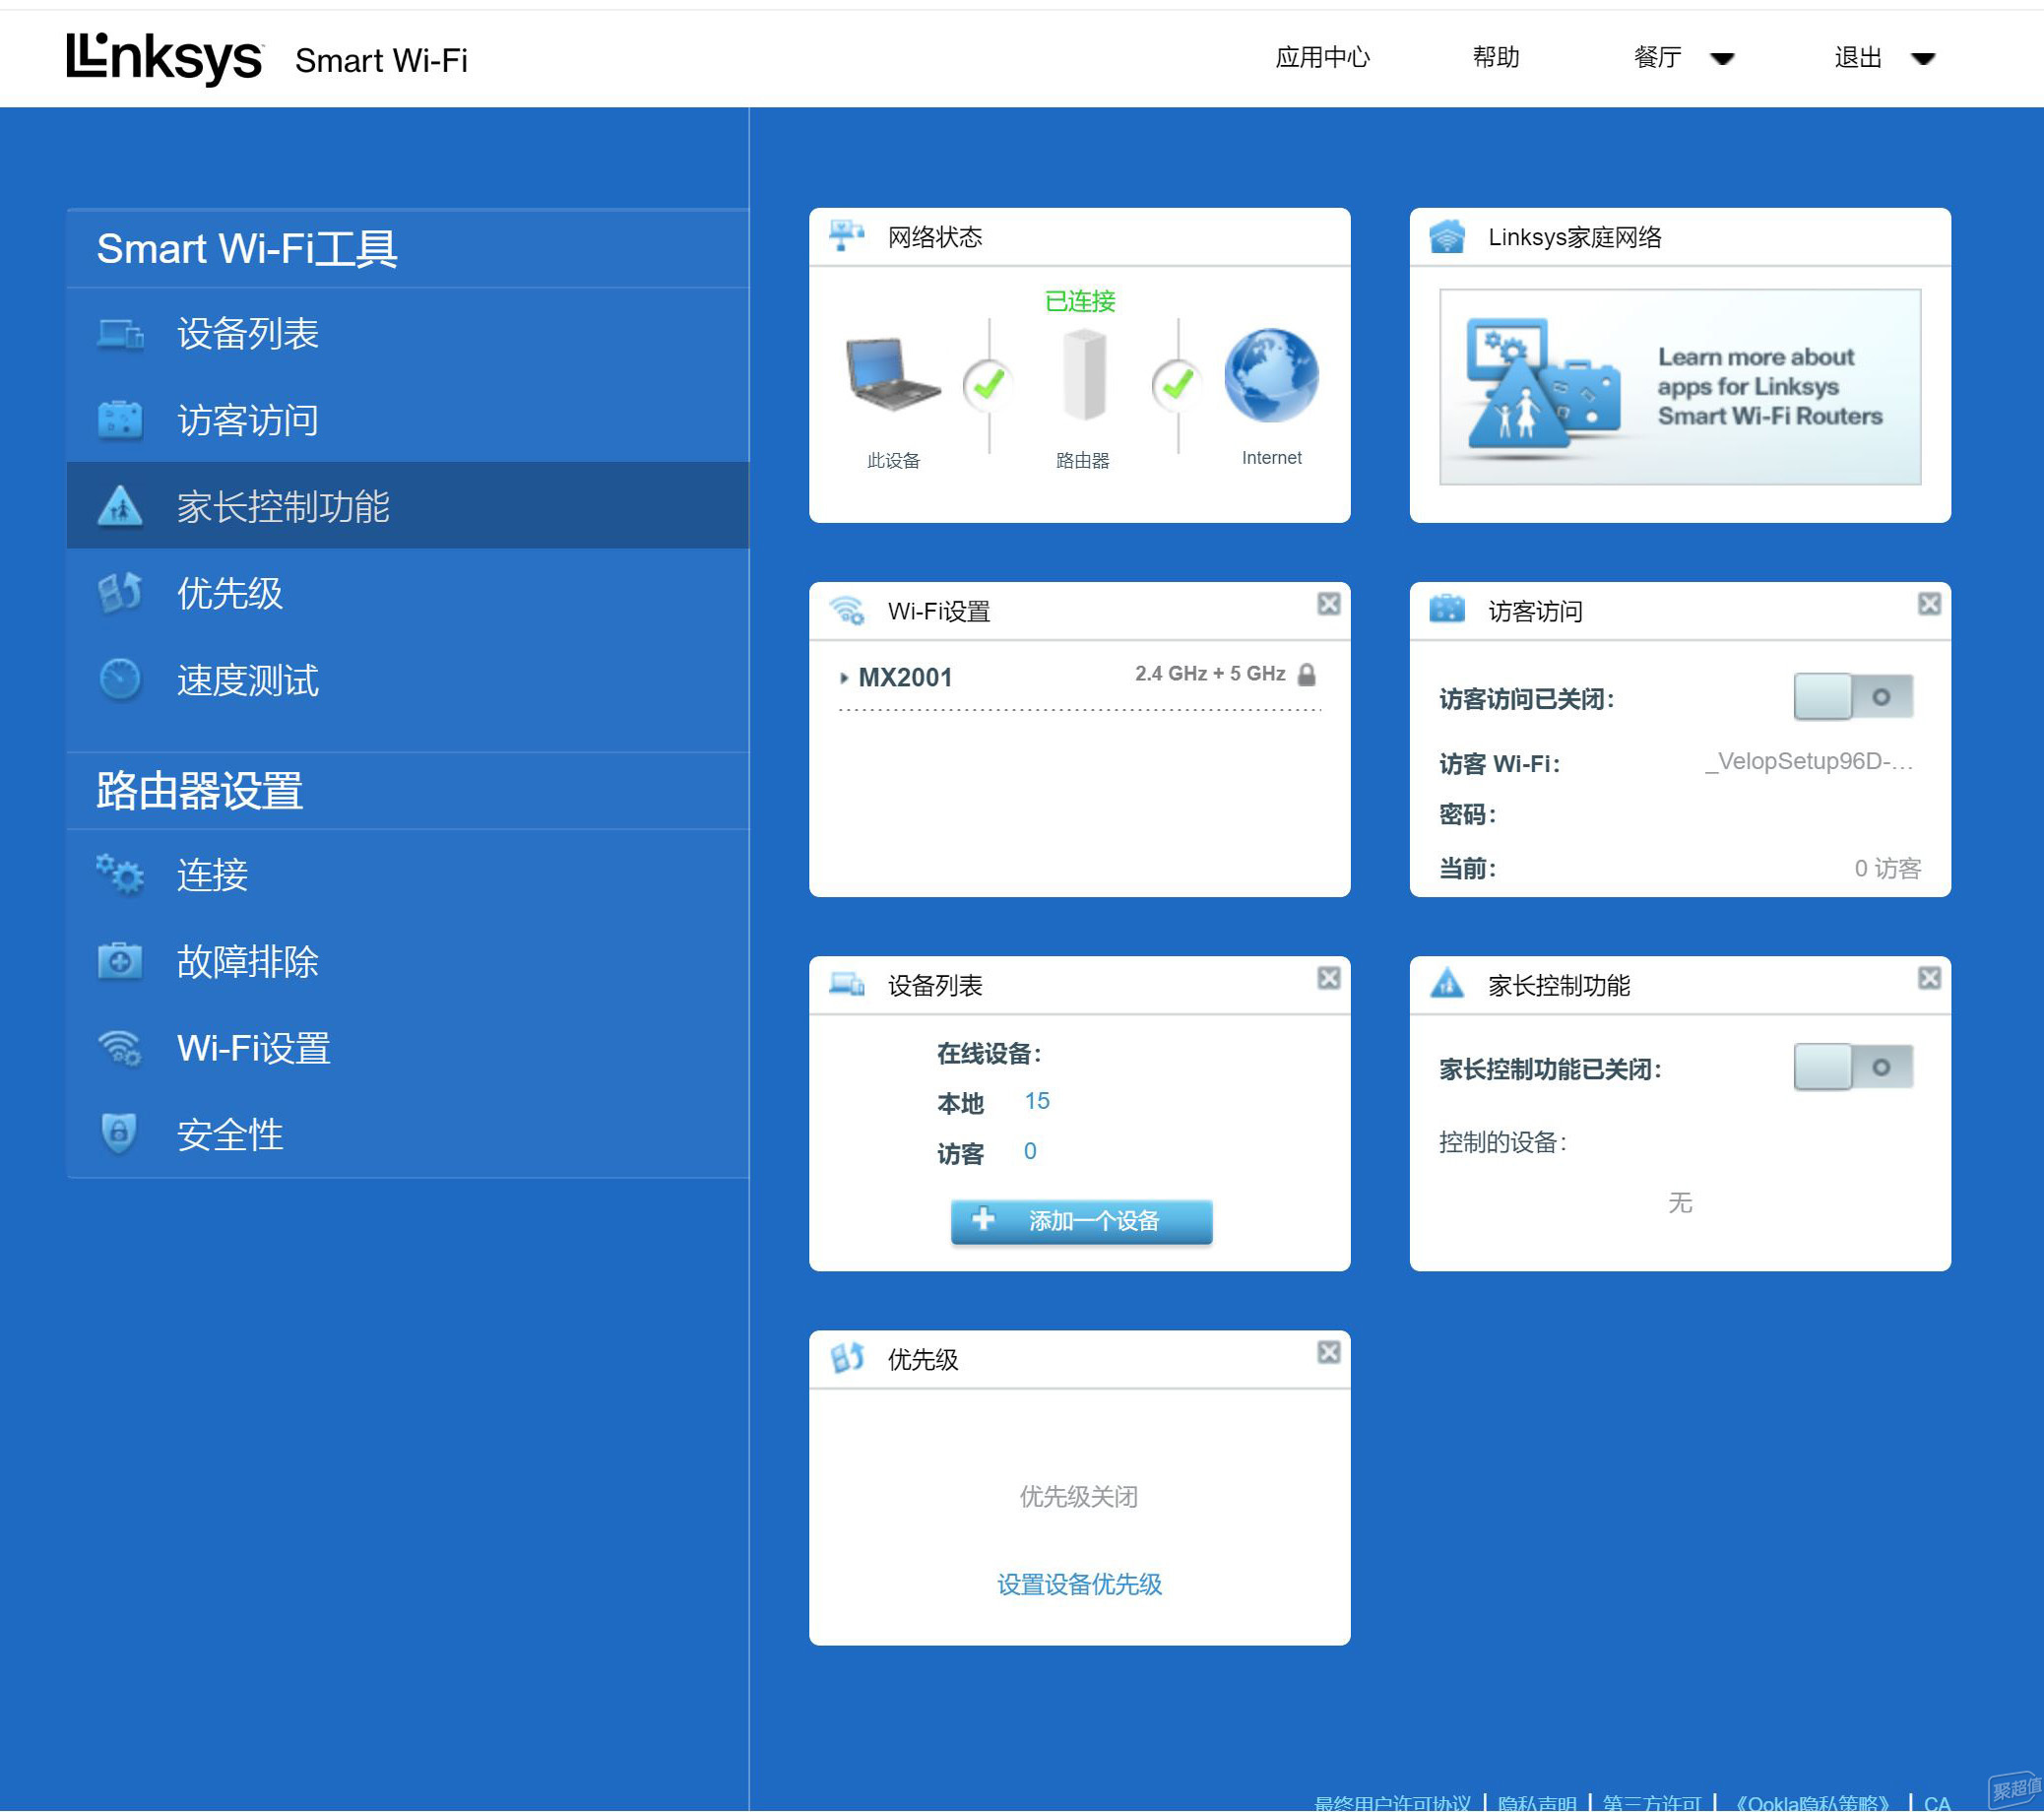The image size is (2044, 1812).
Task: Click the 设备列表 widget header icon
Action: click(x=847, y=985)
